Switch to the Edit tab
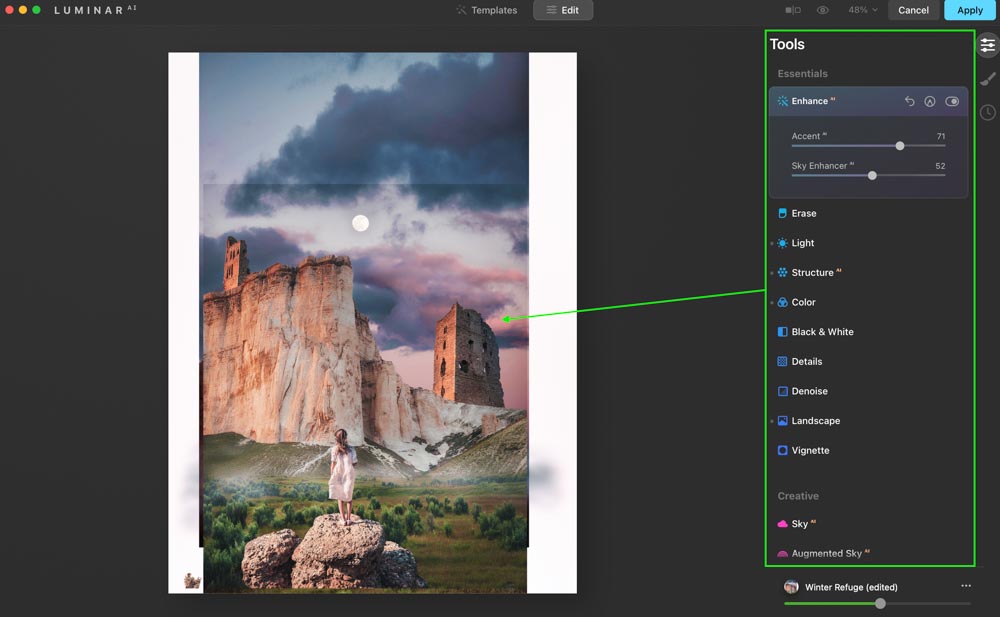Image resolution: width=1000 pixels, height=617 pixels. [x=563, y=10]
